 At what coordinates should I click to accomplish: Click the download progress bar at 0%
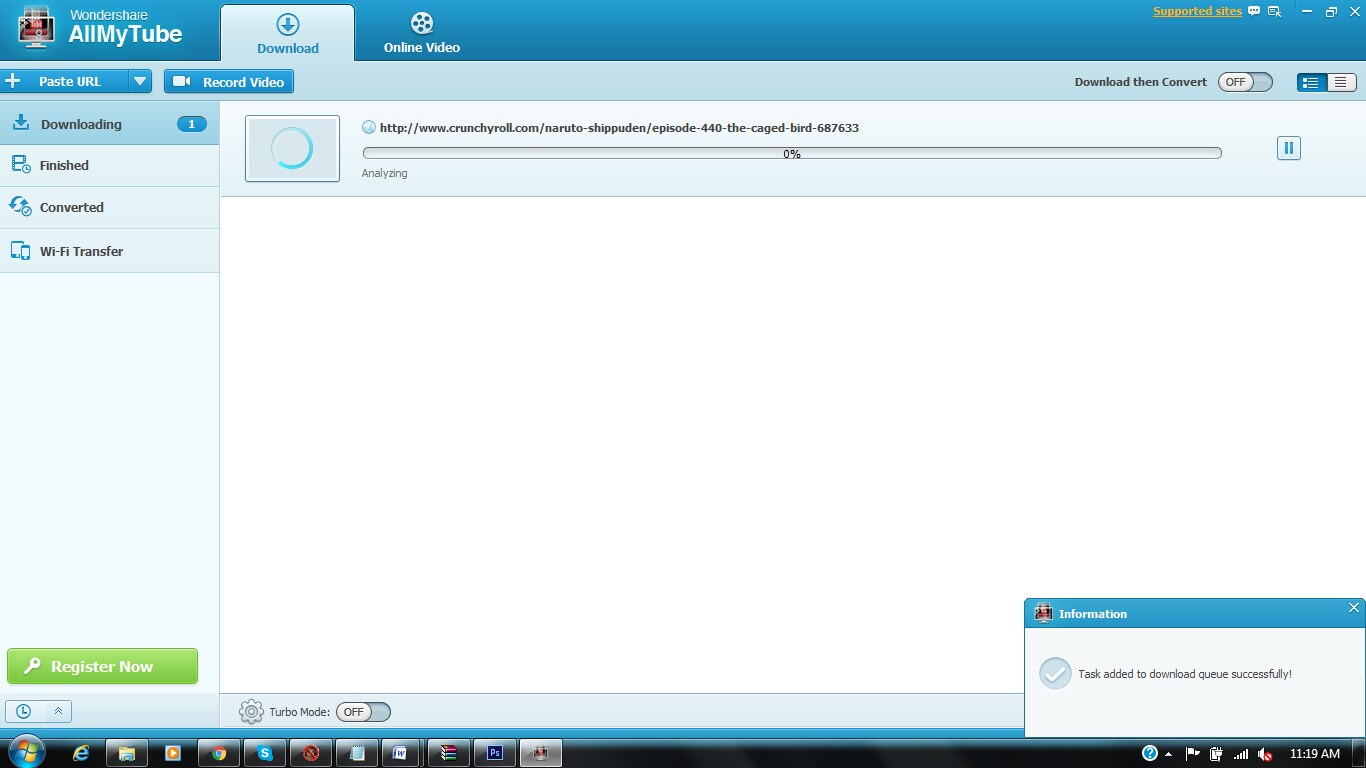(792, 154)
